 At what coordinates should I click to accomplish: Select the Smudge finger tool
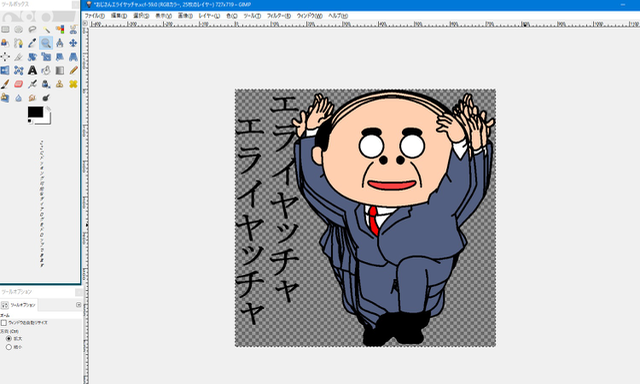point(32,98)
